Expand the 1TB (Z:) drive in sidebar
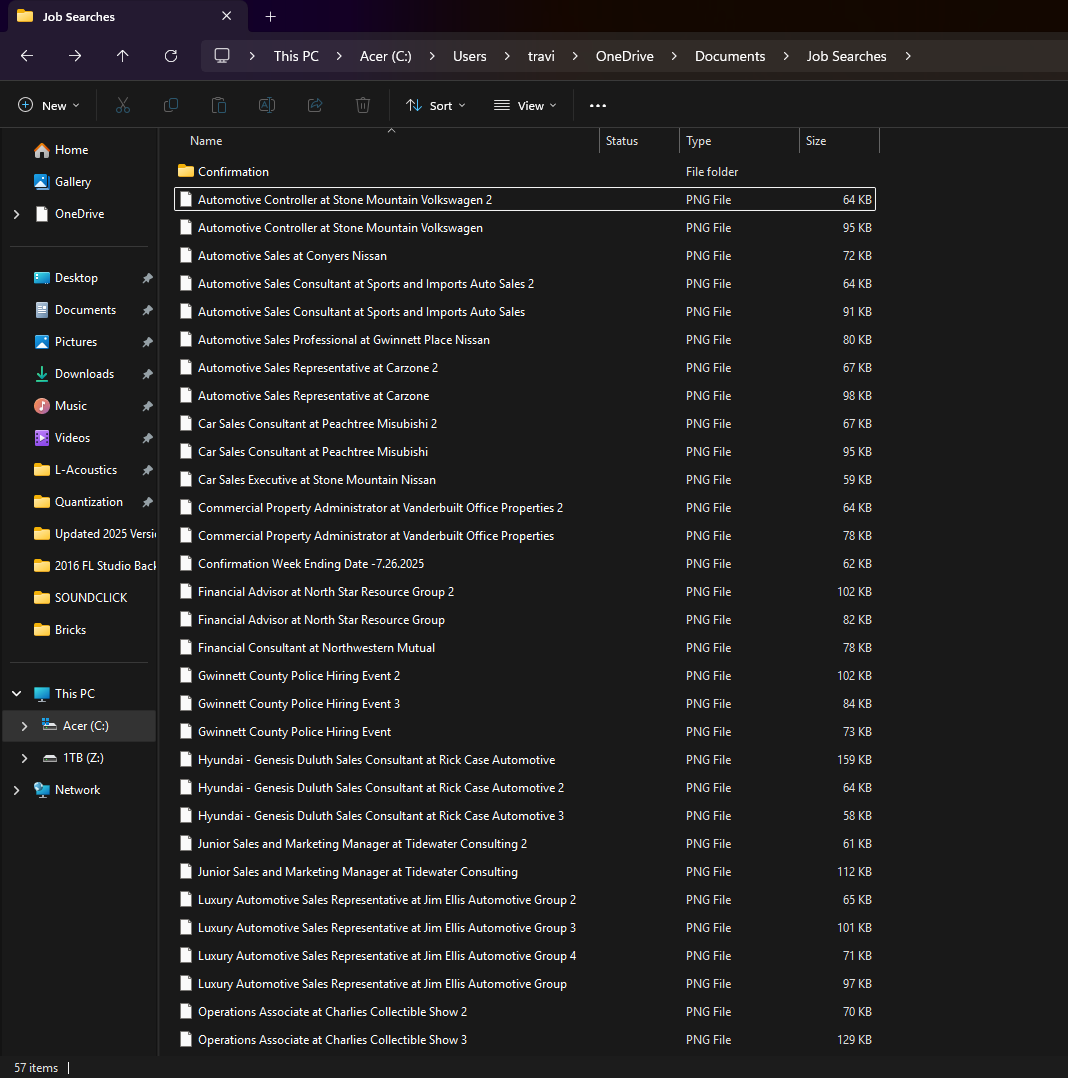 tap(23, 757)
